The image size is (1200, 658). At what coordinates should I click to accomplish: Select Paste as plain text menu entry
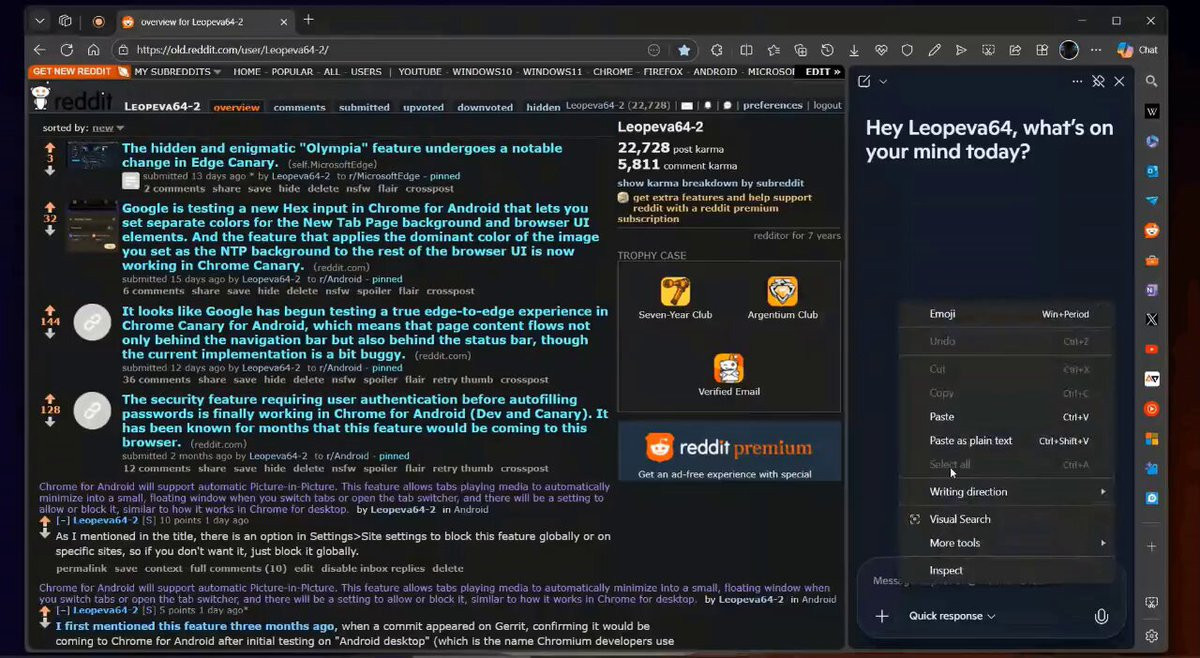(x=1007, y=441)
